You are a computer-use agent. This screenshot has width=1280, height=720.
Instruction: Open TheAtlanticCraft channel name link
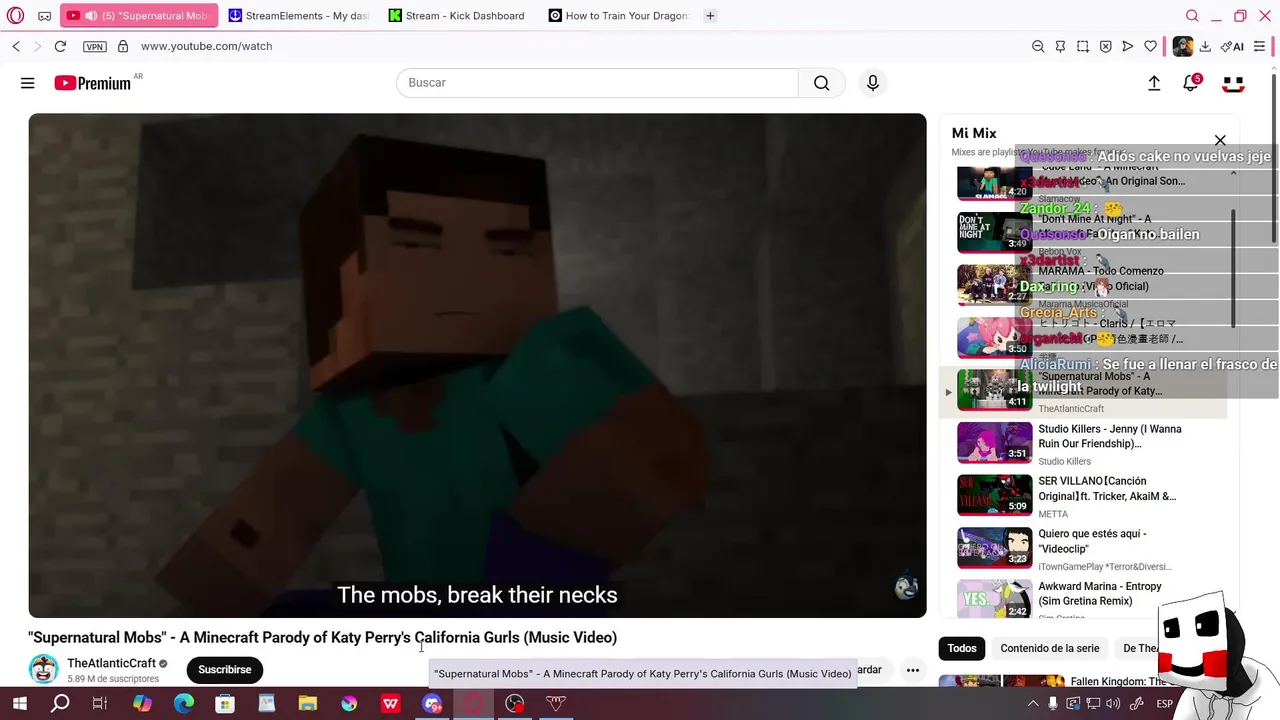(x=112, y=663)
